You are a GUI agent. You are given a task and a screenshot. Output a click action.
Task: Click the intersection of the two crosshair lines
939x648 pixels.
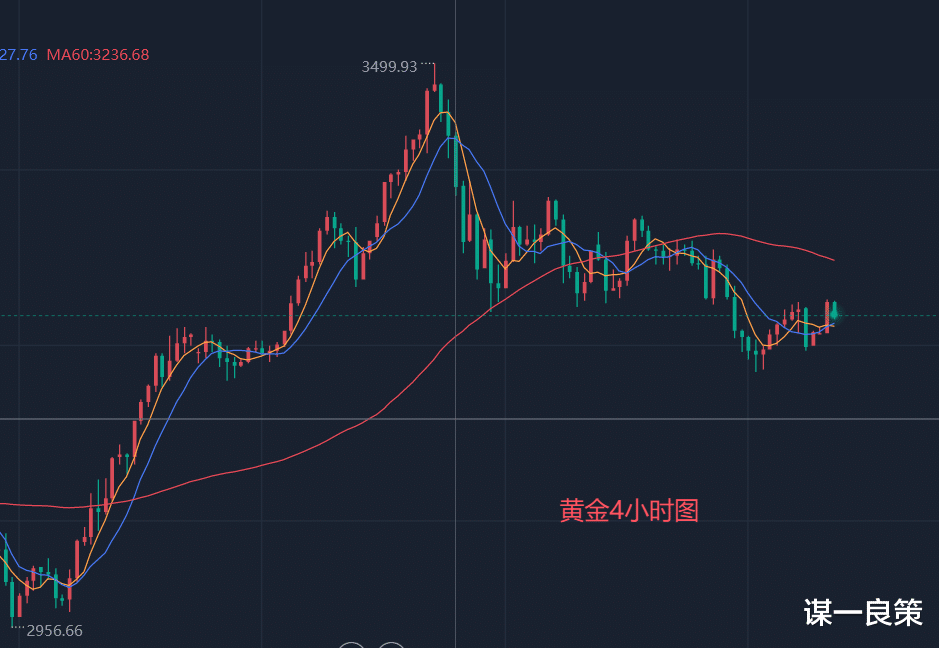pyautogui.click(x=455, y=419)
